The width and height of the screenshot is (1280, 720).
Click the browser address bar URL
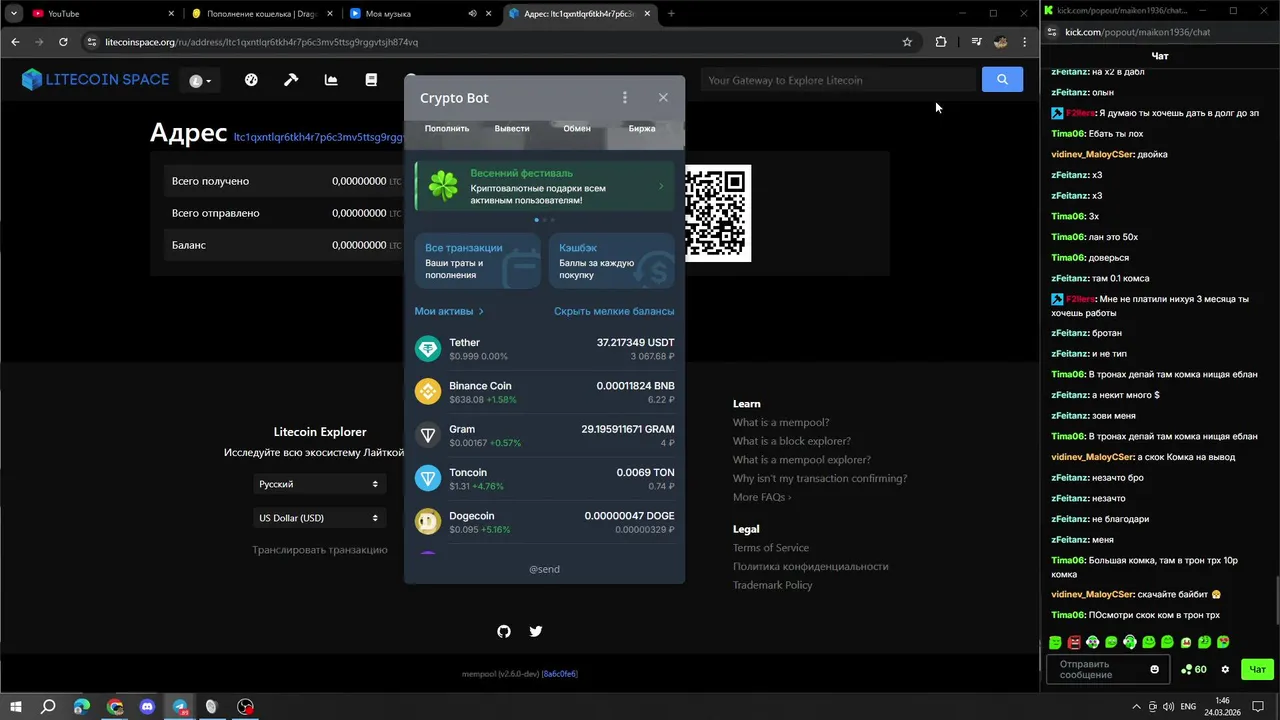pos(261,42)
